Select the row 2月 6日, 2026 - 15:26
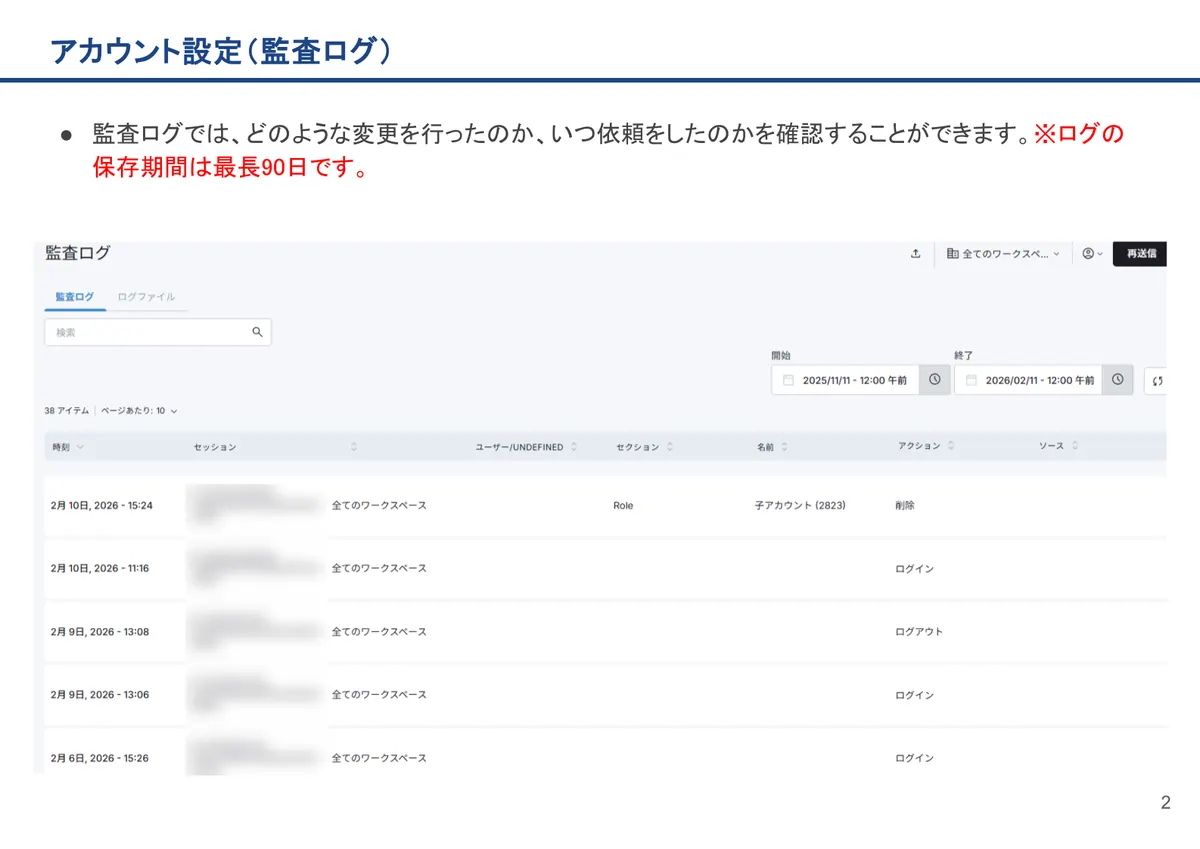The image size is (1200, 849). pyautogui.click(x=605, y=752)
